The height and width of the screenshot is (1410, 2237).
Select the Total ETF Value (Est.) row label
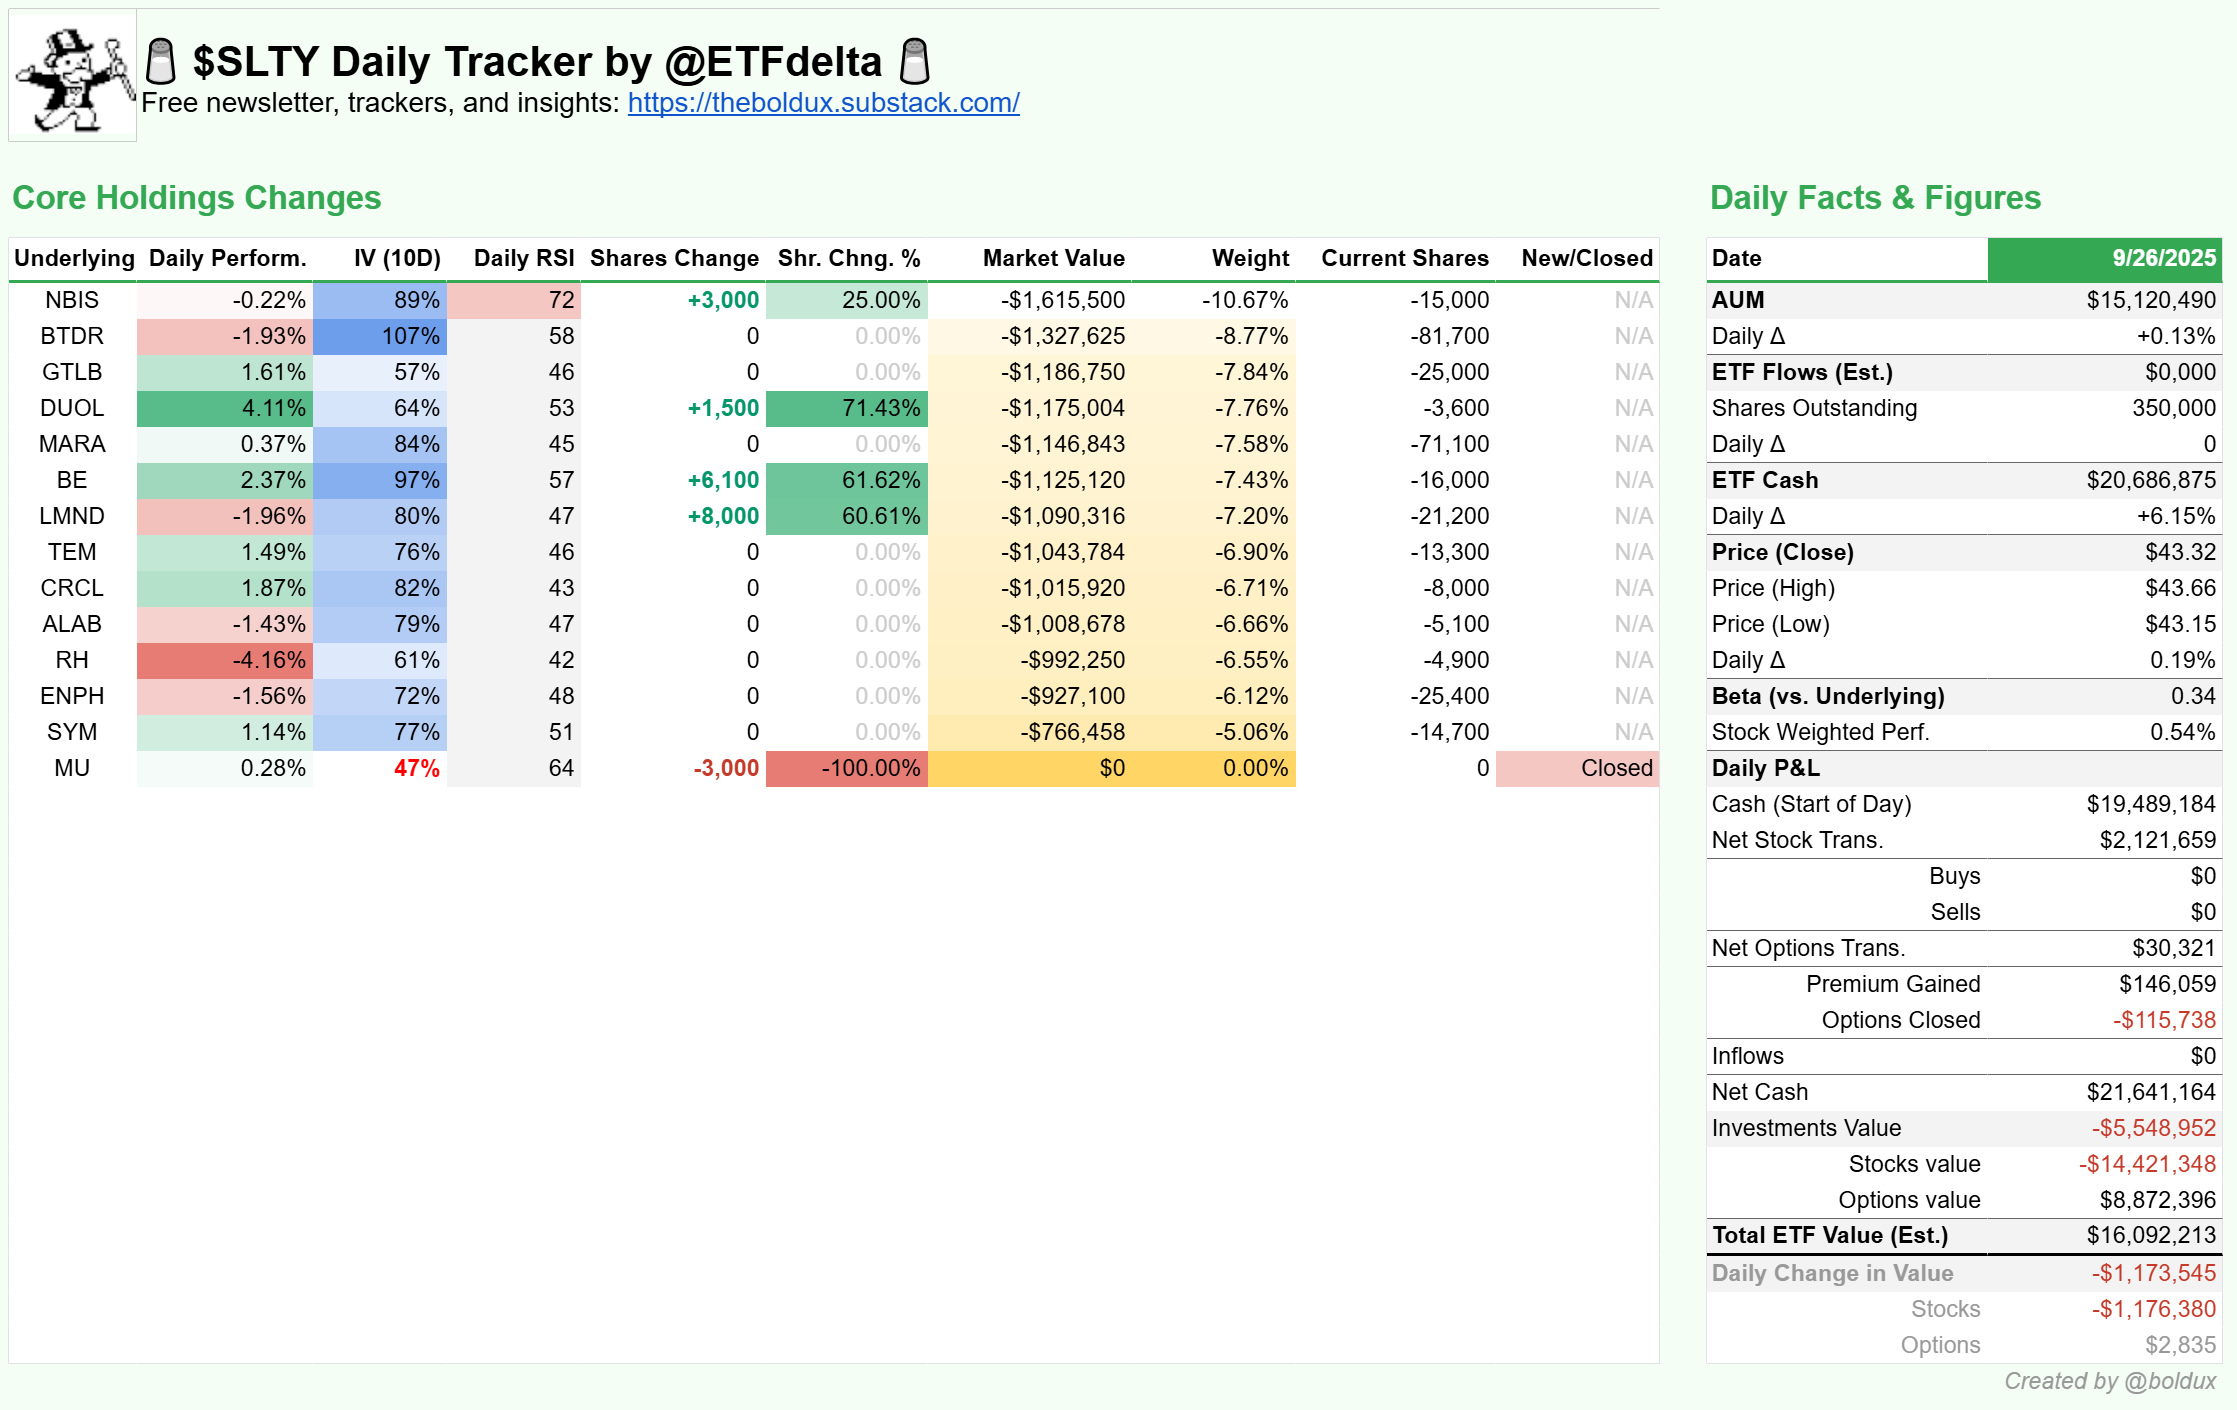point(1829,1235)
